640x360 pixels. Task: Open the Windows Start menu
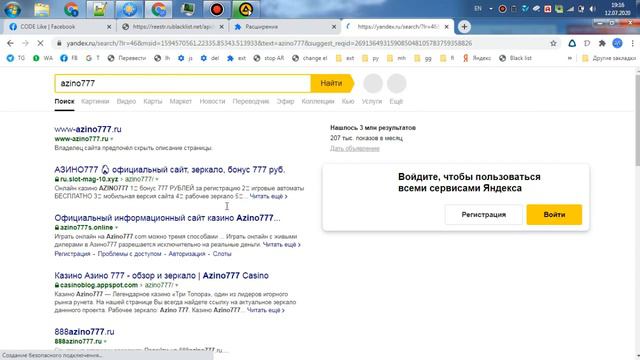(11, 9)
